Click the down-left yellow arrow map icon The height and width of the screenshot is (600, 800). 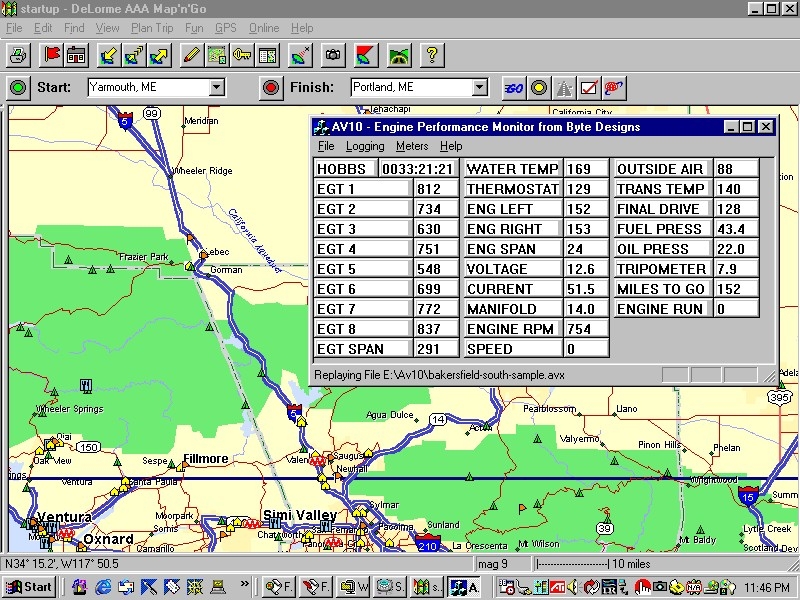pyautogui.click(x=109, y=55)
